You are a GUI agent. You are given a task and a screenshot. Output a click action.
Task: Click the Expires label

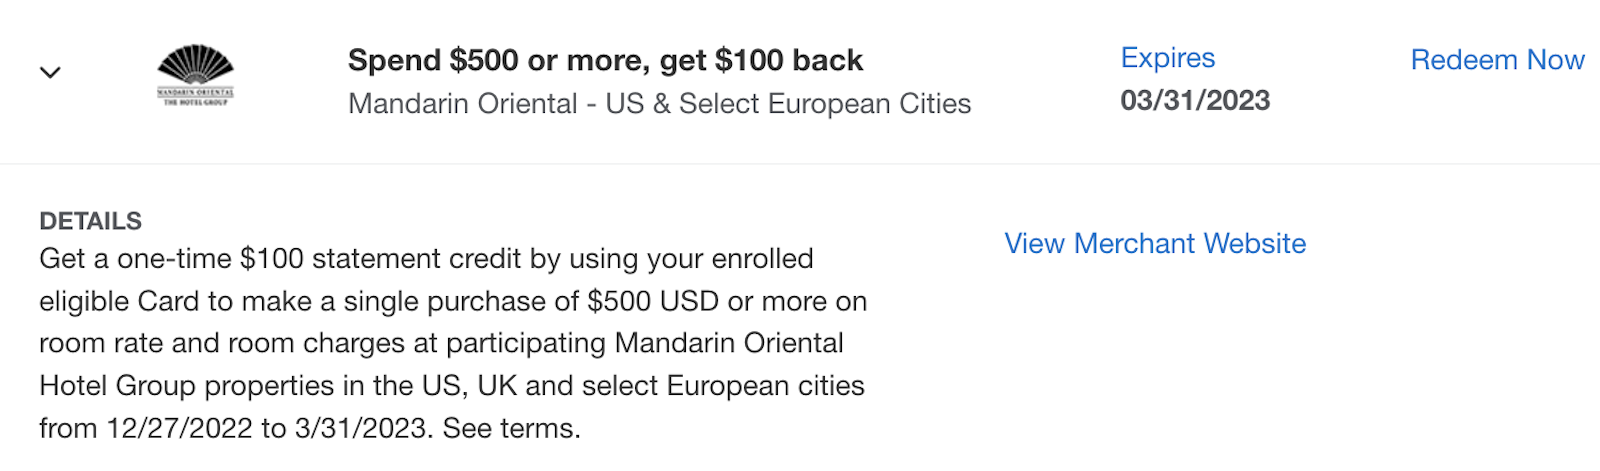click(x=1167, y=58)
